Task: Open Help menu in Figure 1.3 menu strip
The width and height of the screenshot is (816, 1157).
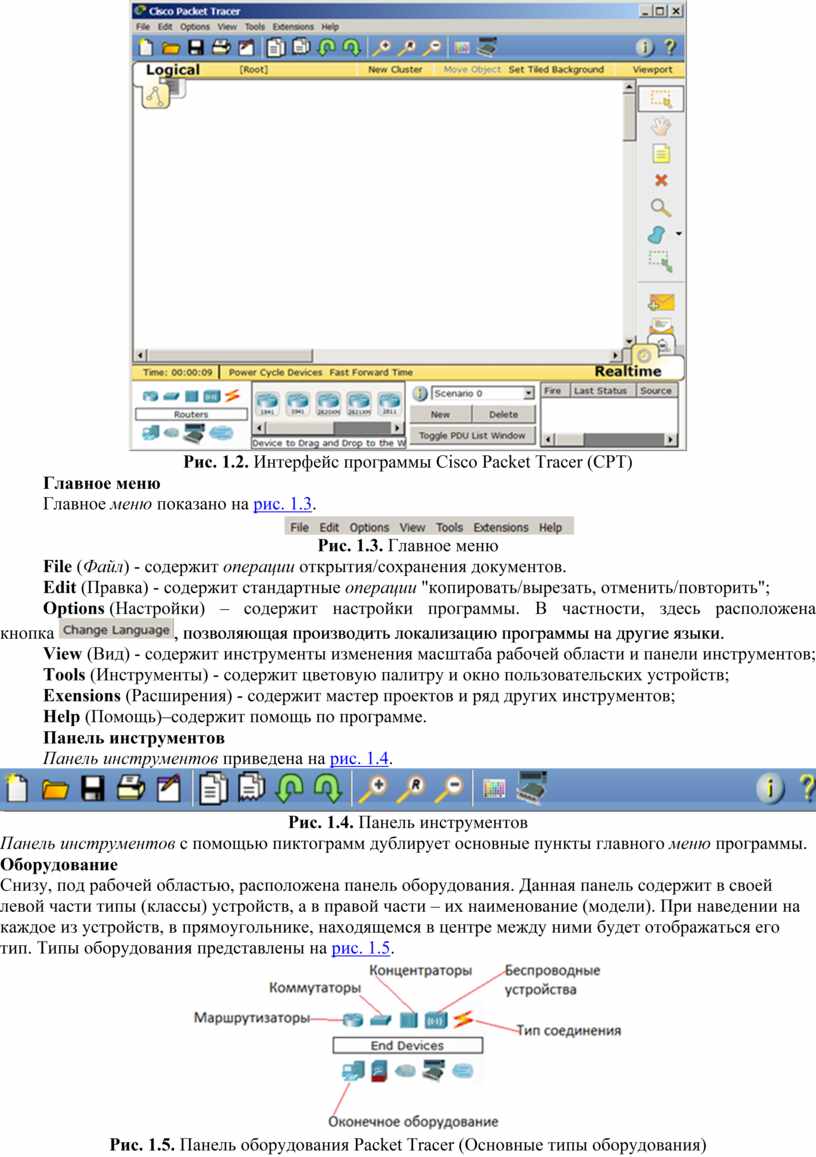Action: pyautogui.click(x=550, y=528)
